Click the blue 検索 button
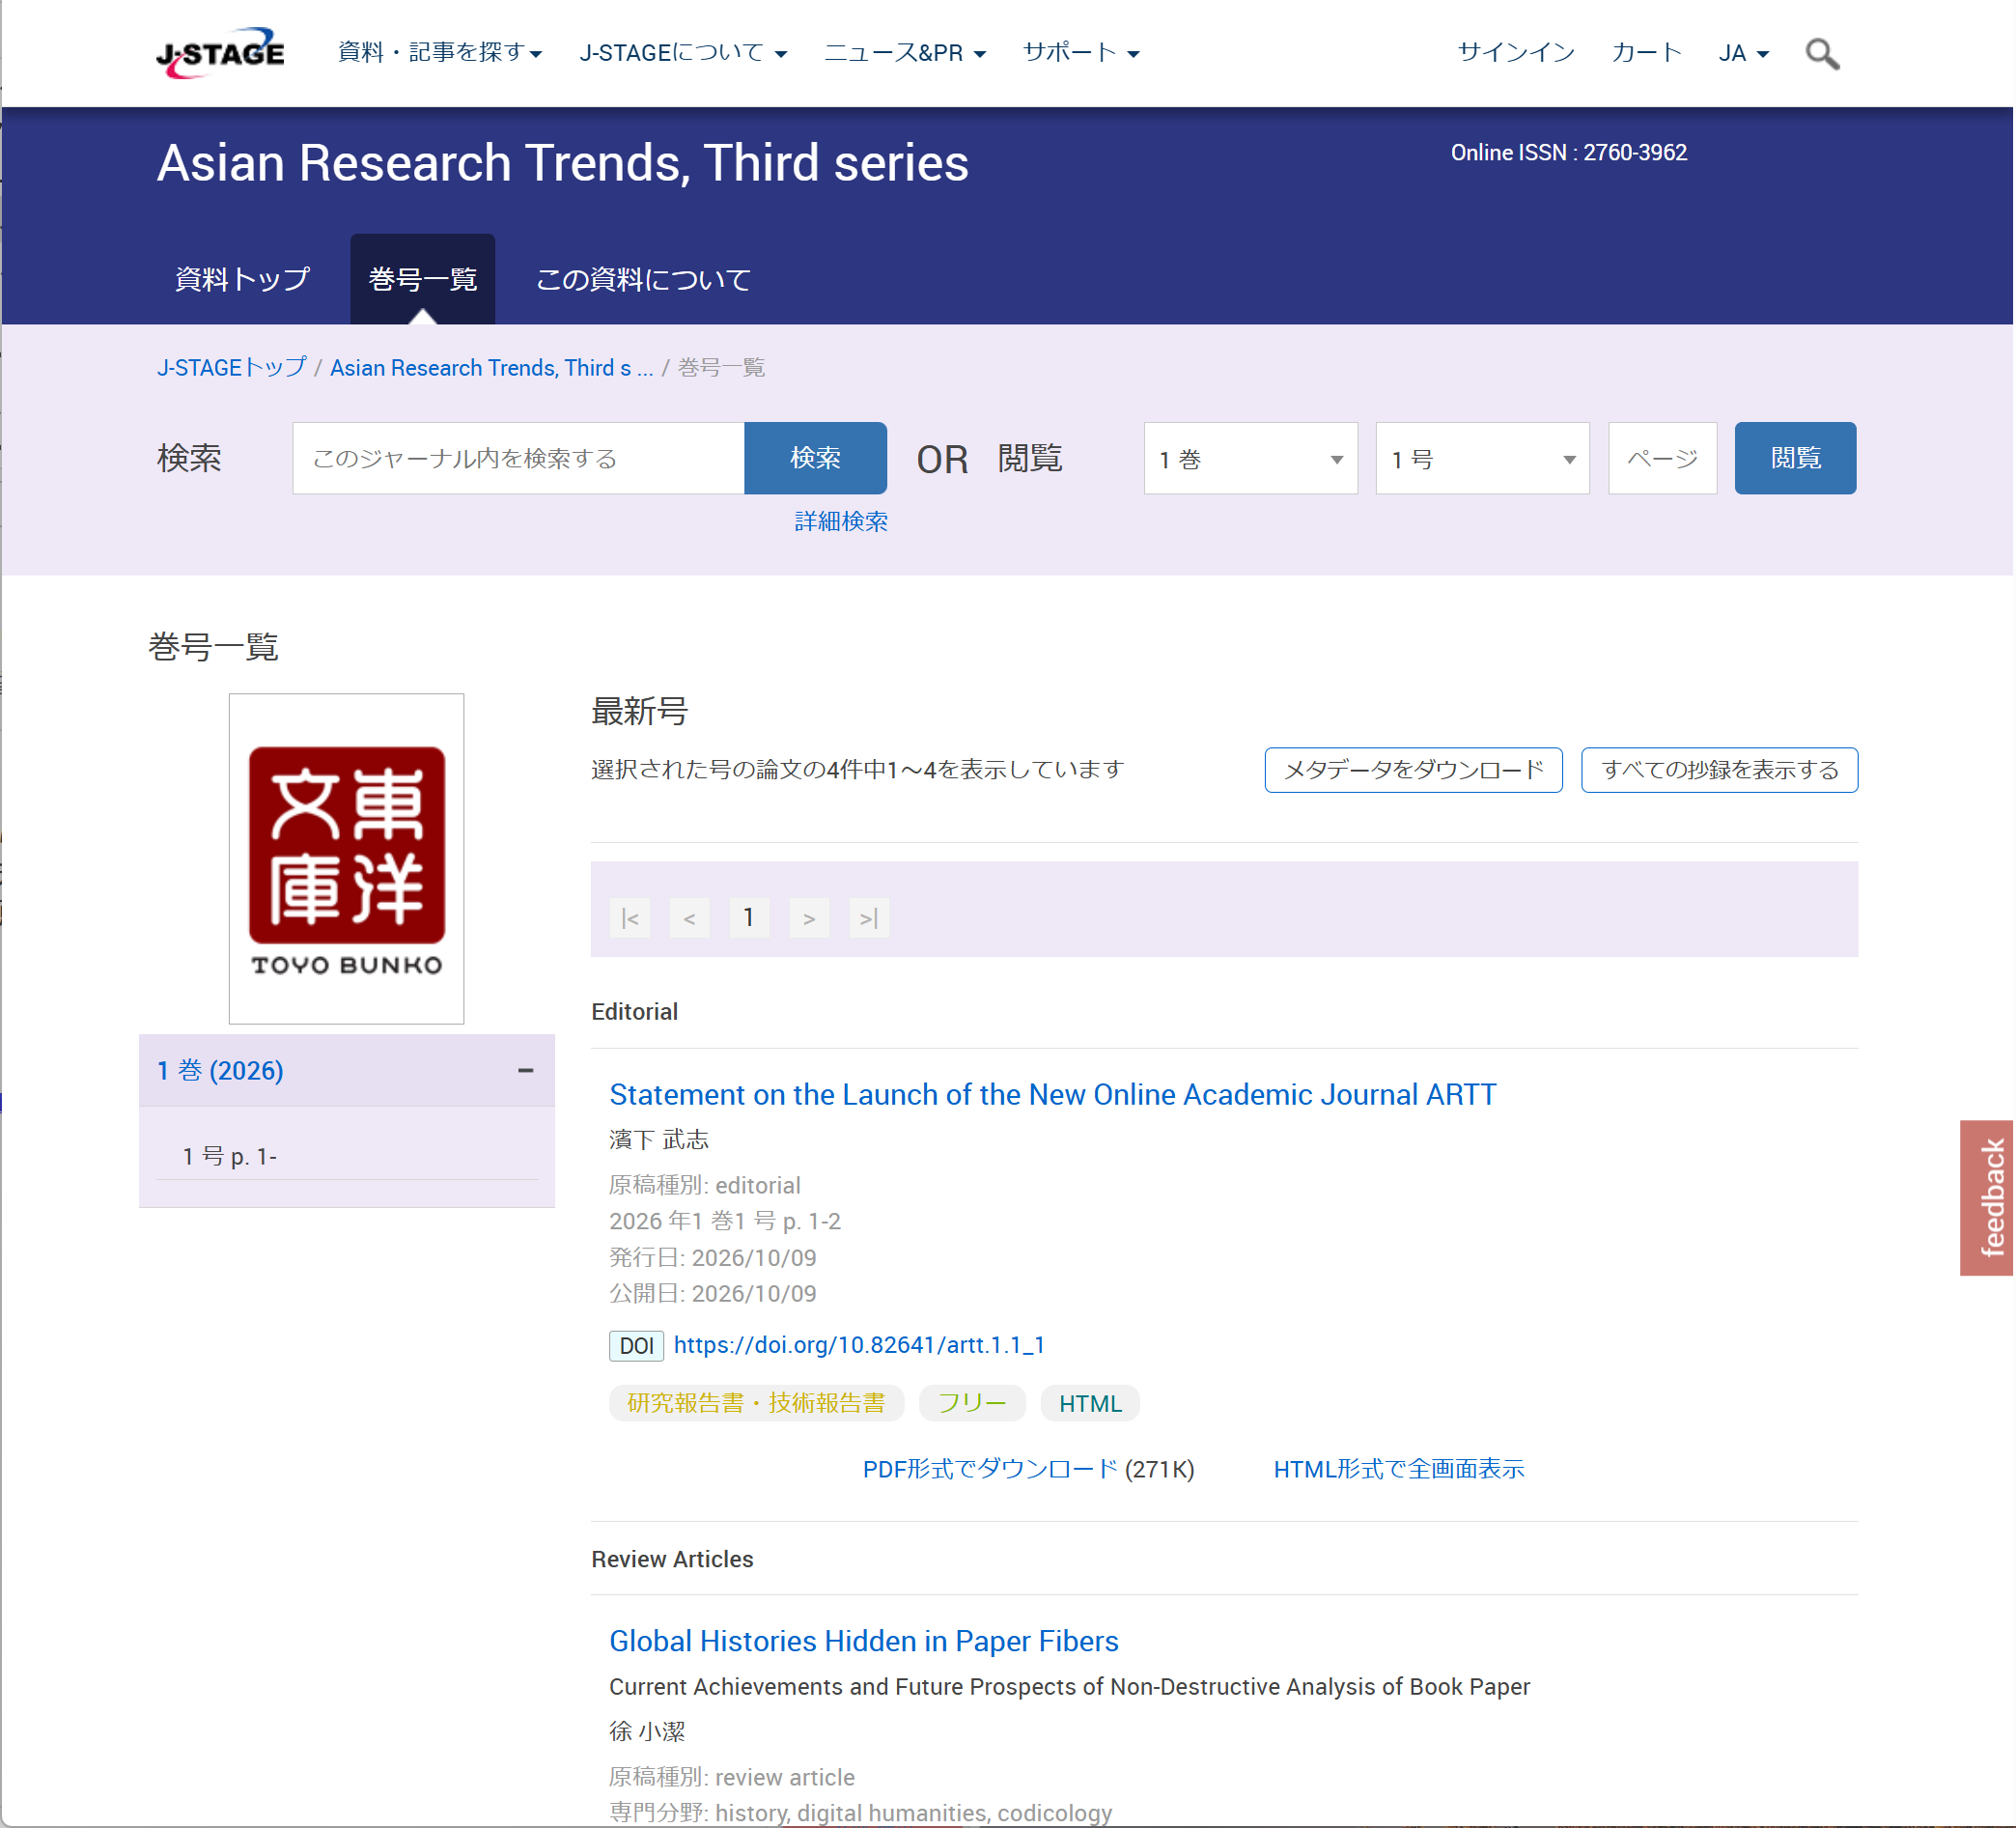The image size is (2016, 1828). [815, 458]
